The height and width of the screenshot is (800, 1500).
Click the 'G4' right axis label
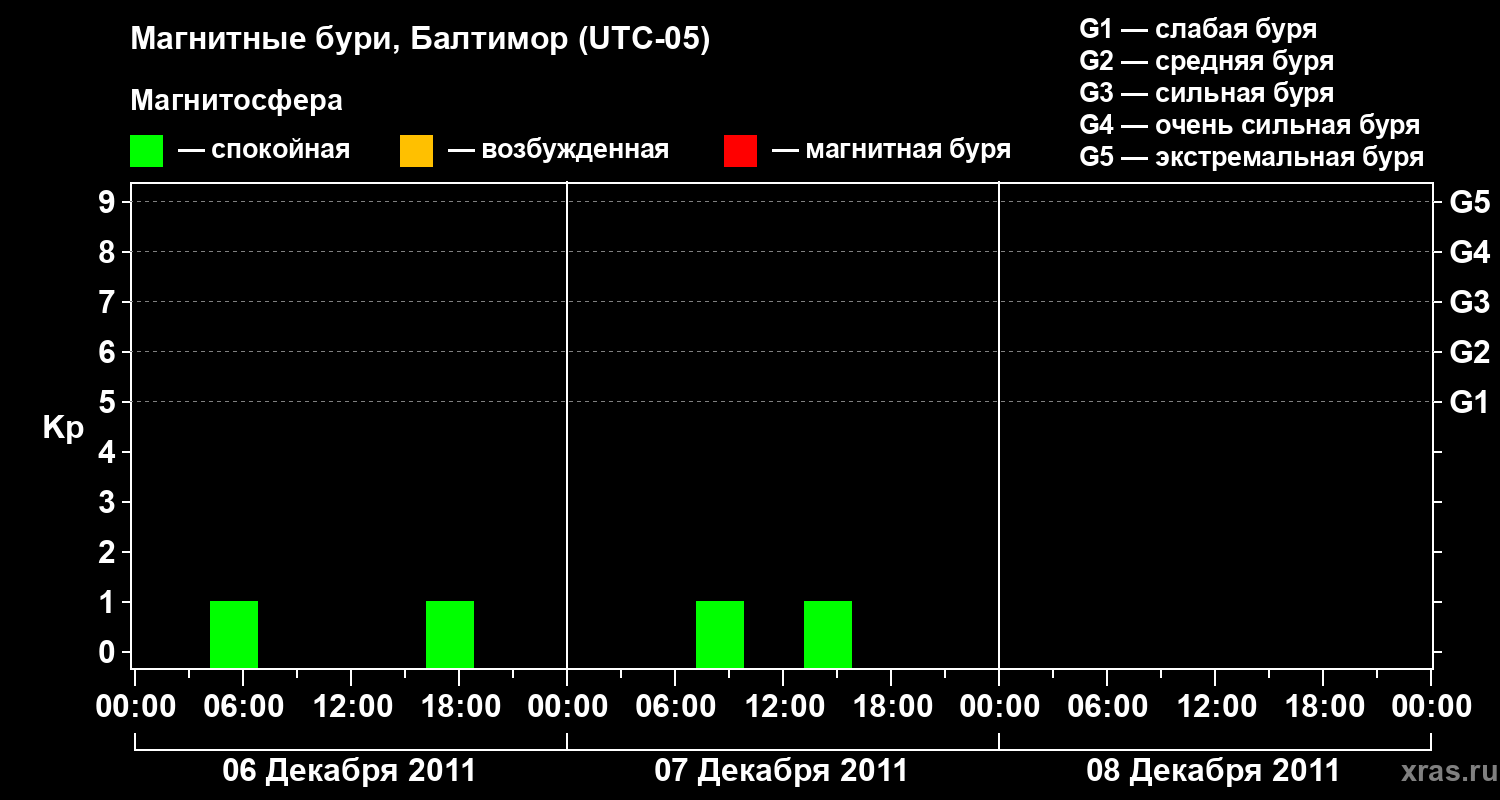point(1470,252)
